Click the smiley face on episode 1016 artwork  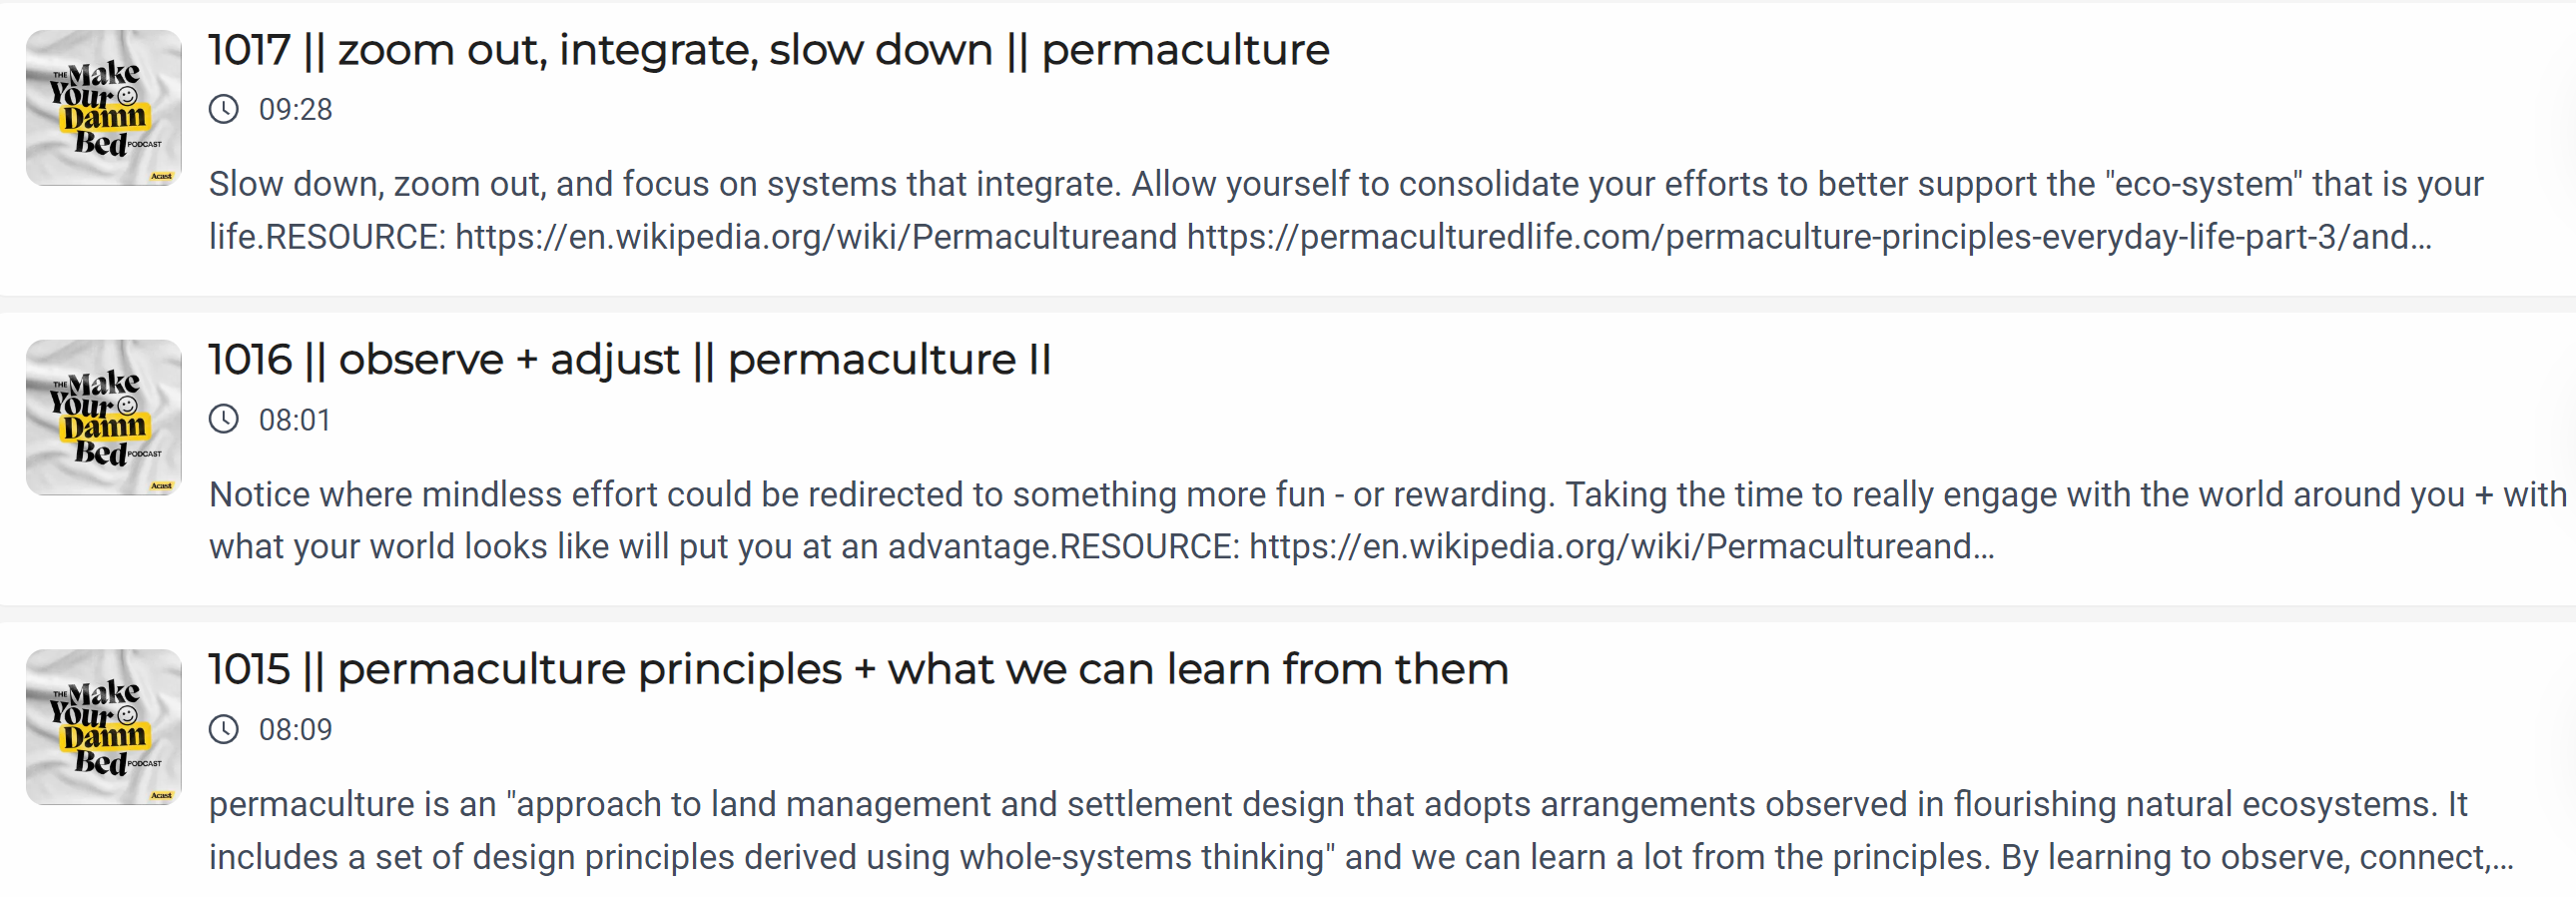point(127,405)
